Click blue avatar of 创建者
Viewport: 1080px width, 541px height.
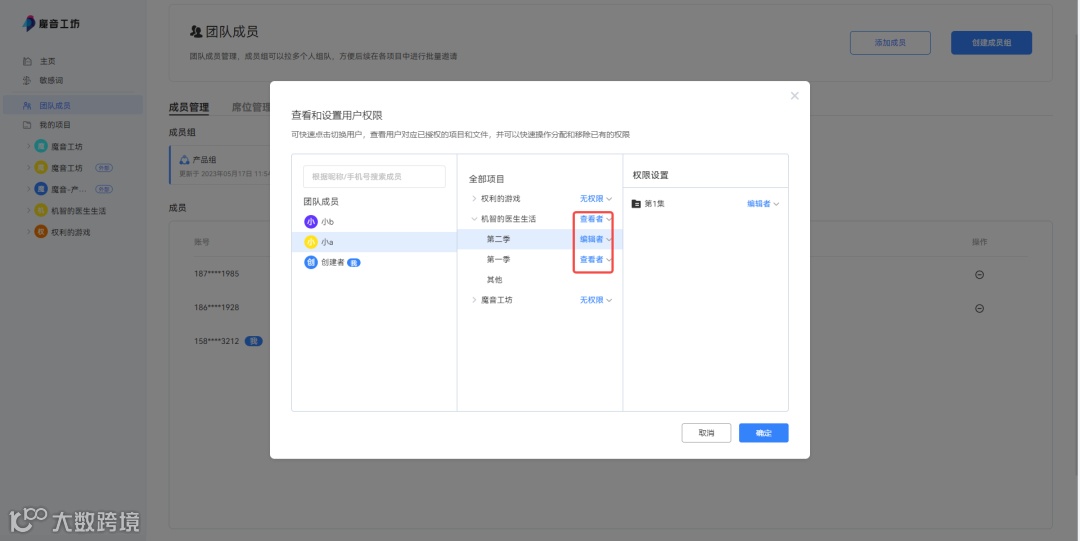click(311, 263)
